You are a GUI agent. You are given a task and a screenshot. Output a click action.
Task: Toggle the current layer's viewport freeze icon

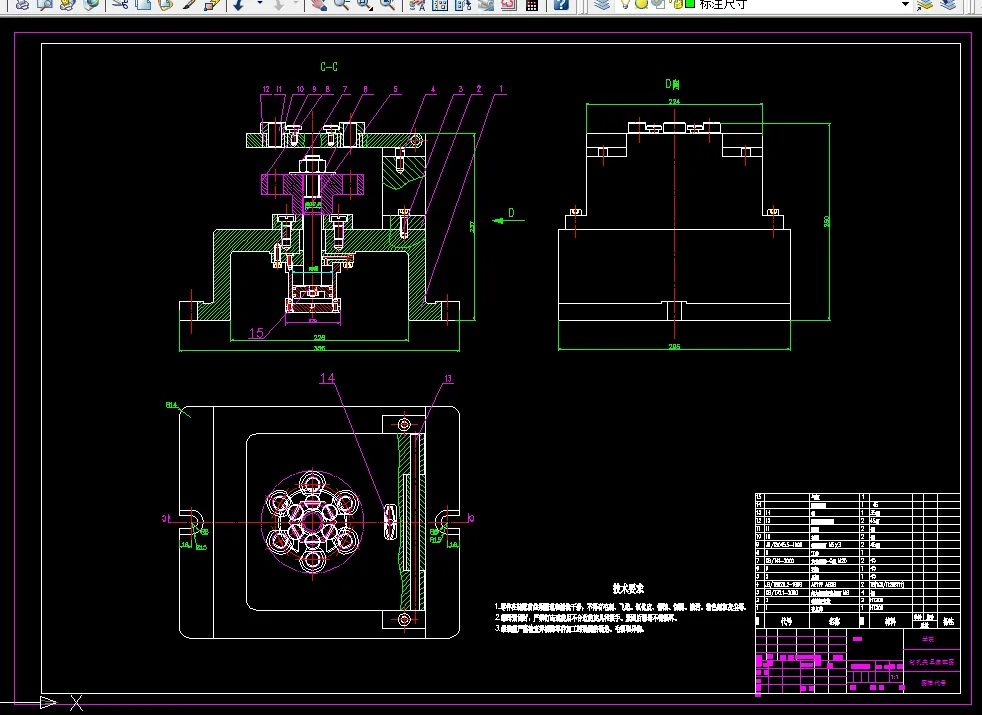coord(658,4)
